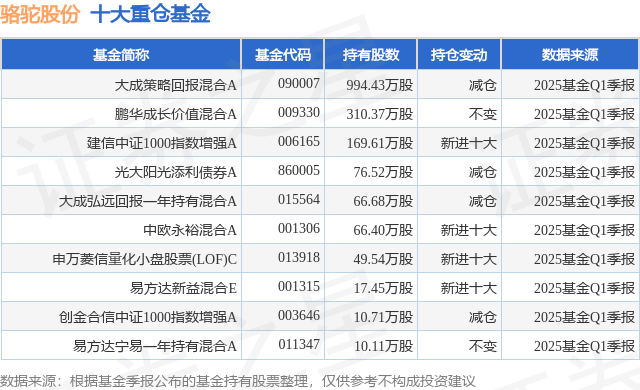Image resolution: width=640 pixels, height=390 pixels.
Task: Click the 基金简称 column header
Action: [121, 55]
